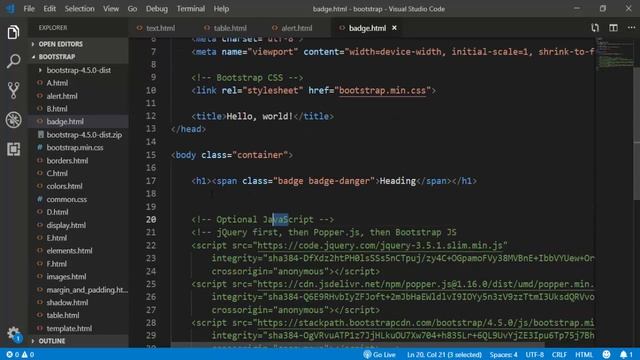Open the Extensions view
Viewport: 640px width, 360px height.
13,149
